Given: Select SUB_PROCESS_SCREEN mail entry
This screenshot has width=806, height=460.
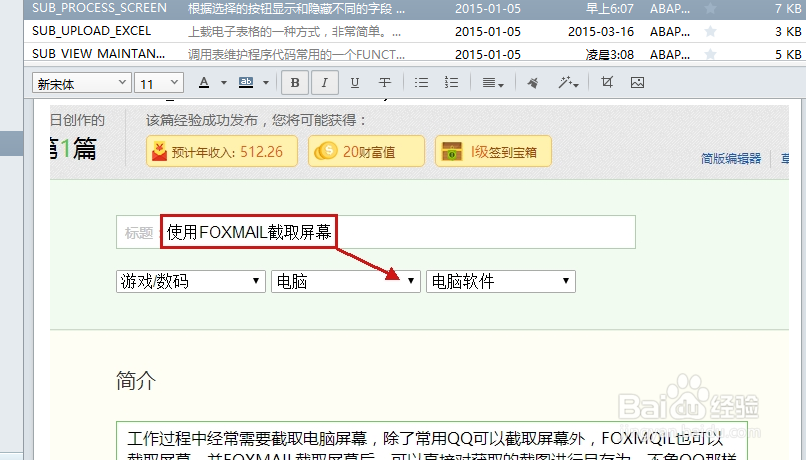Looking at the screenshot, I should [414, 9].
